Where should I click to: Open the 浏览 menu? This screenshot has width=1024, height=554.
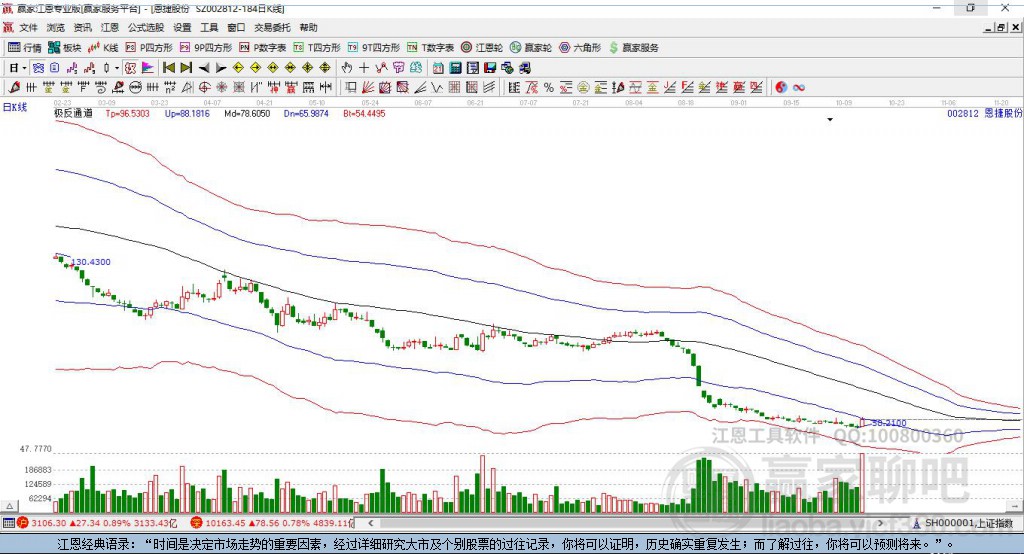coord(56,27)
